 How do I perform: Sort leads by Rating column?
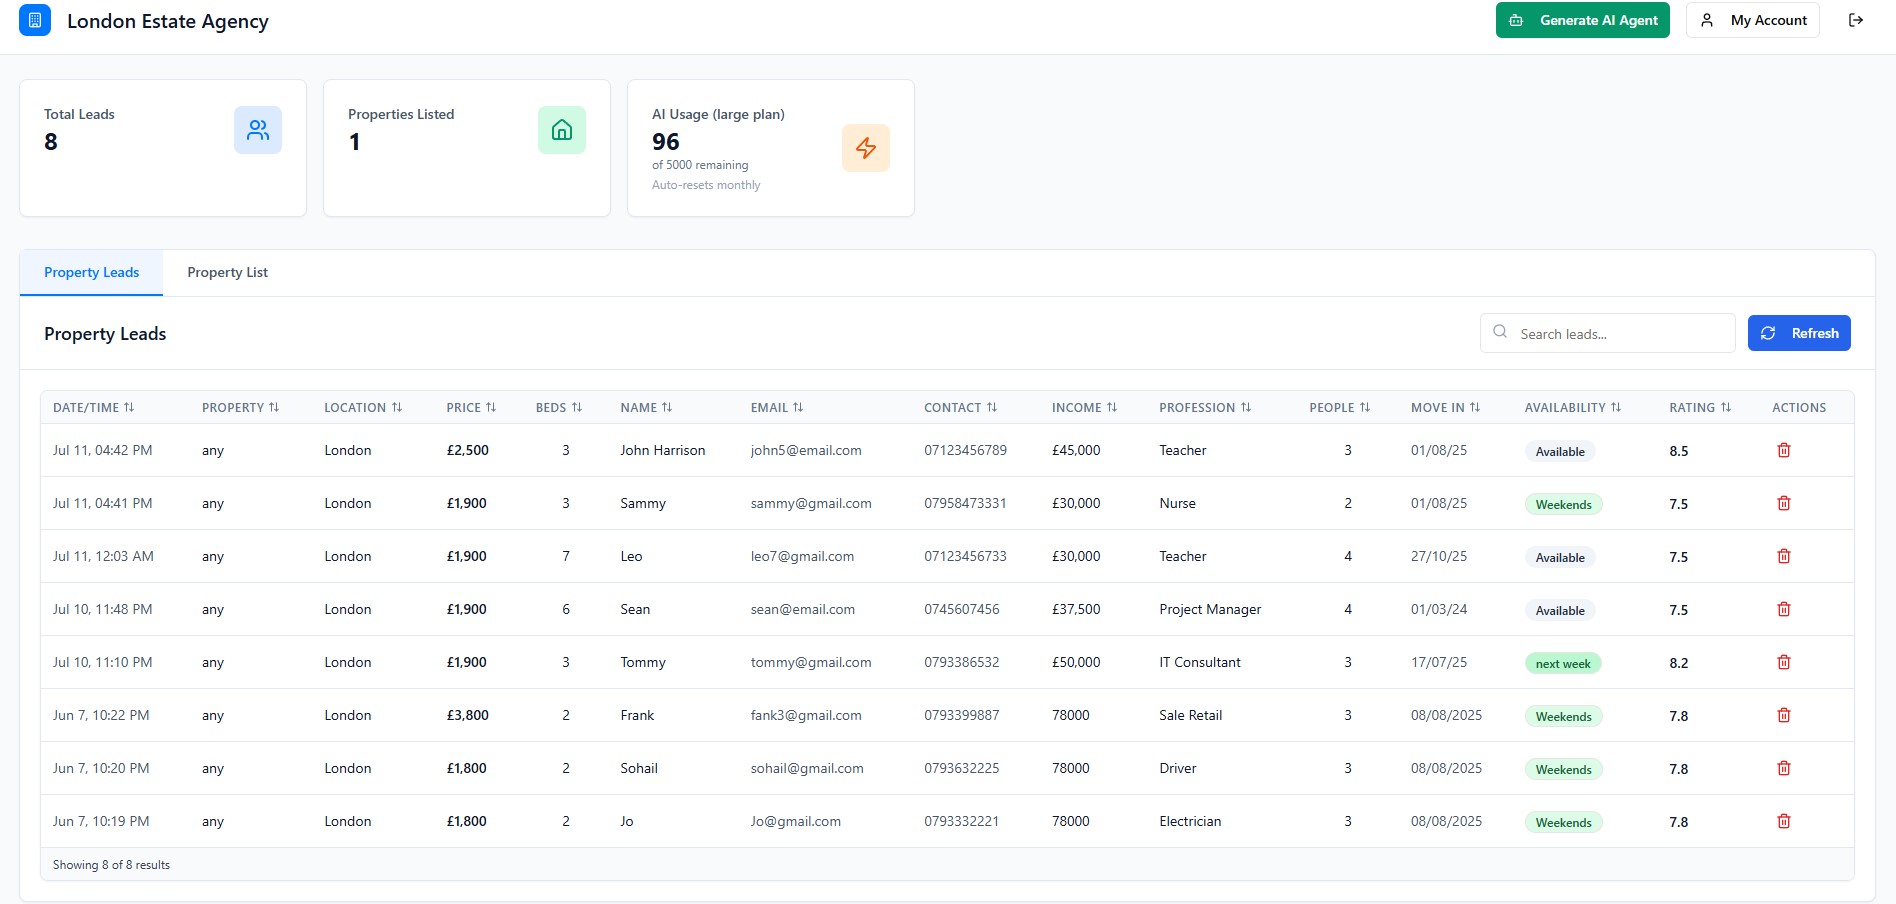coord(1700,407)
